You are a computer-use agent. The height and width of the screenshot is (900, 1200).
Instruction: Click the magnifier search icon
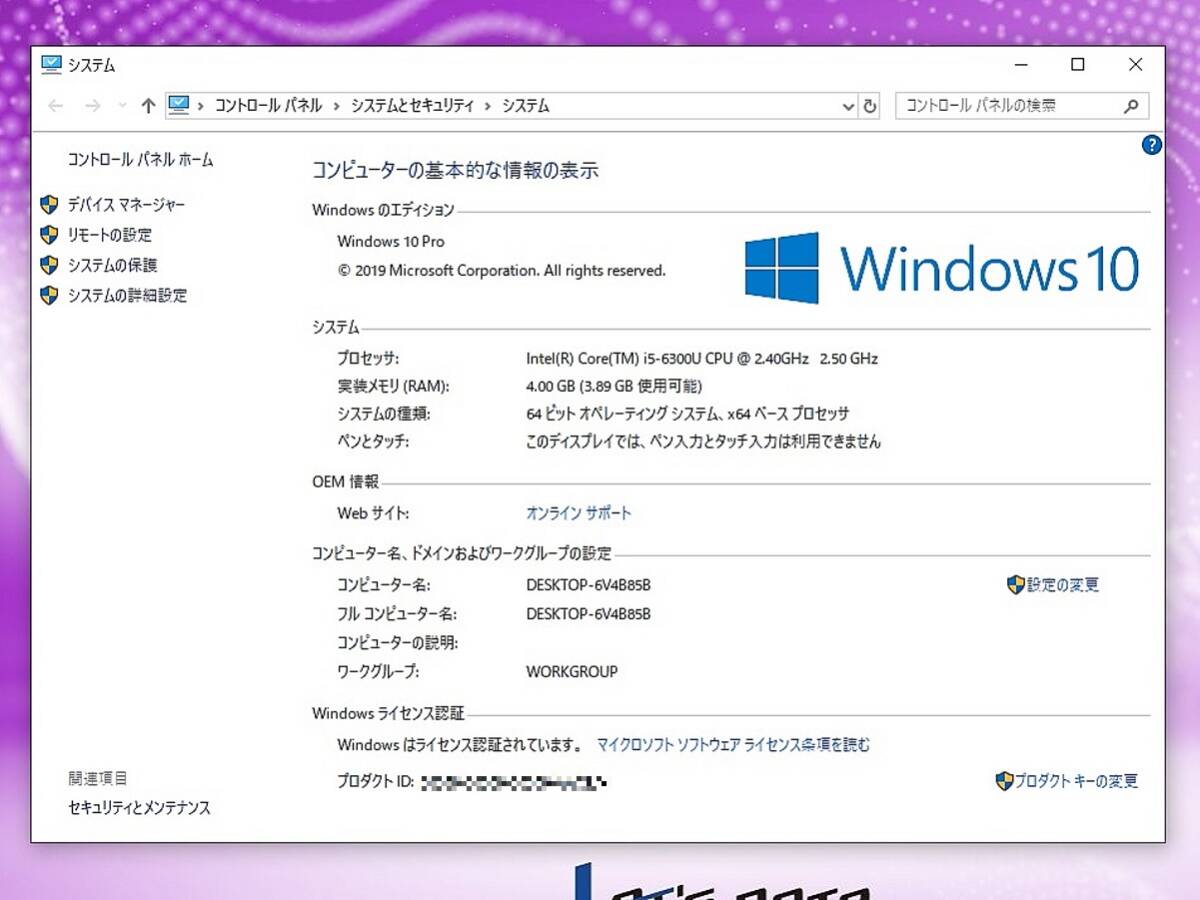(1132, 105)
